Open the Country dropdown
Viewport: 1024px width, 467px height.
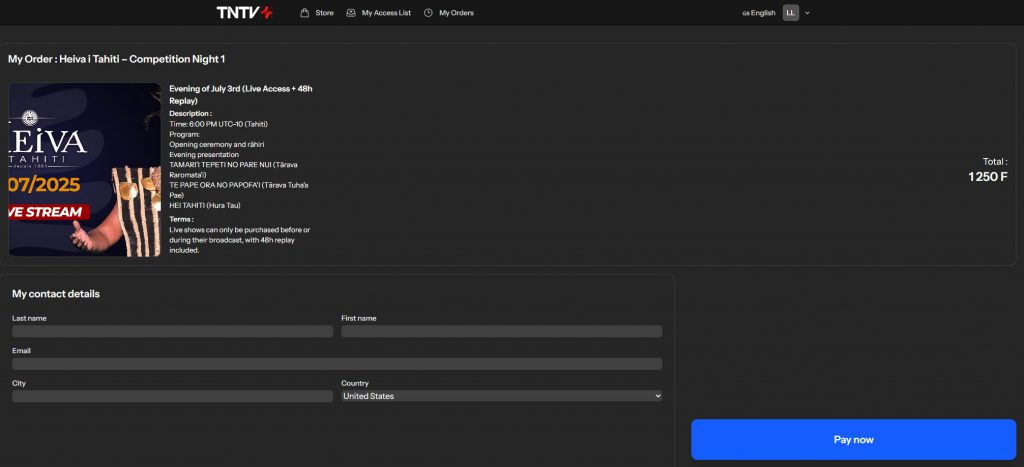tap(501, 396)
